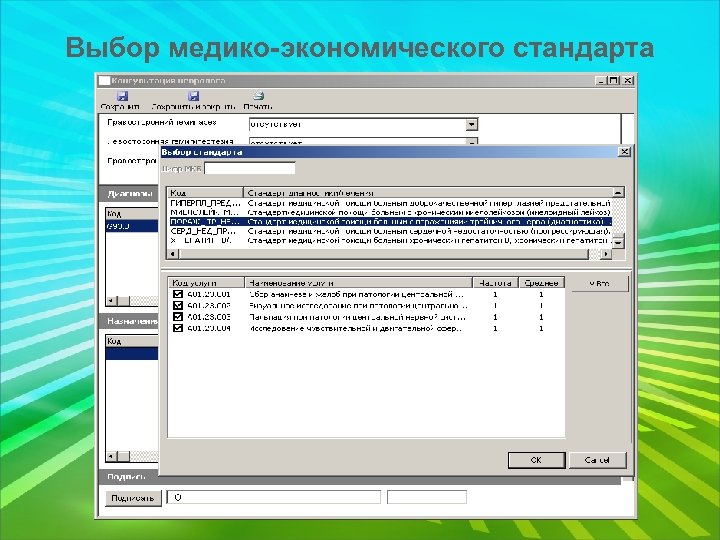Click the up arrow of standards list scrollbar
The height and width of the screenshot is (540, 720).
coord(619,193)
